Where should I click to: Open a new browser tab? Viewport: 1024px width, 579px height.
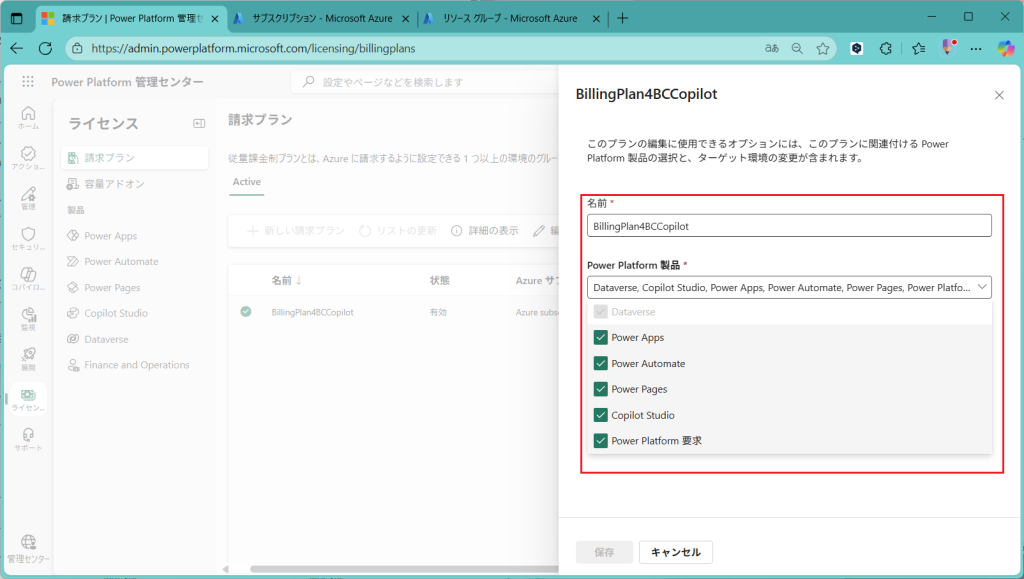pyautogui.click(x=622, y=18)
